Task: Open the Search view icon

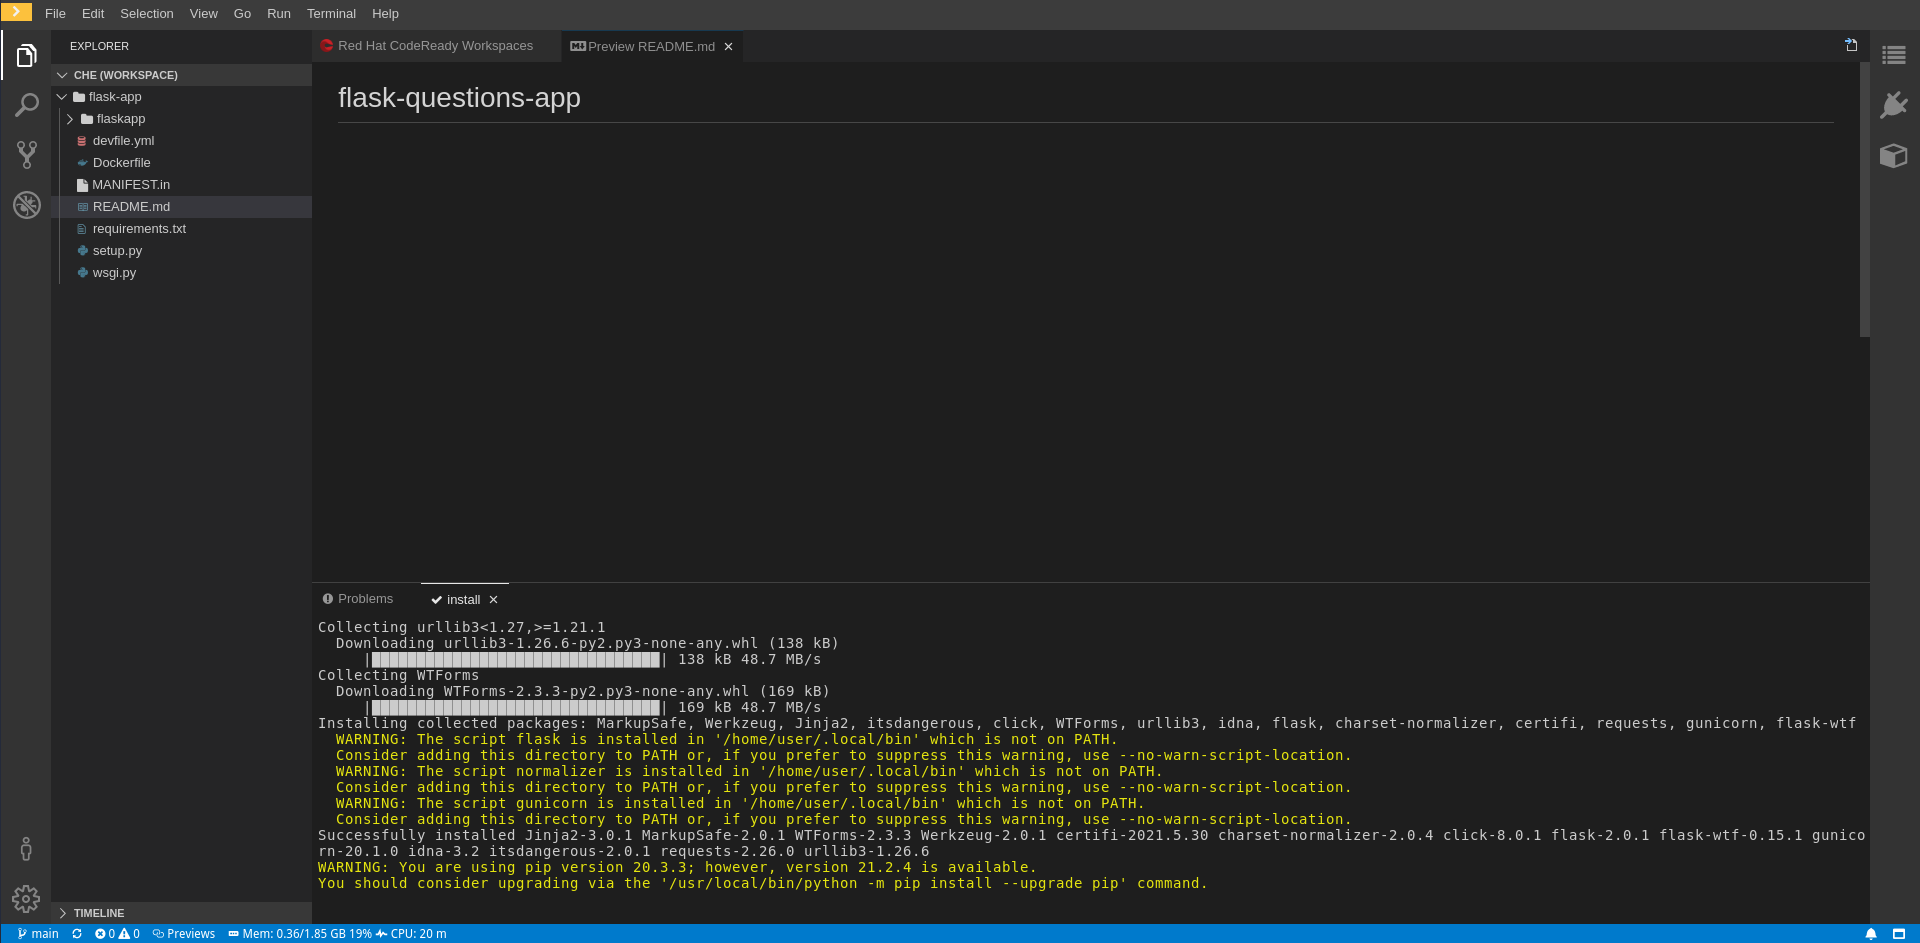Action: (27, 105)
